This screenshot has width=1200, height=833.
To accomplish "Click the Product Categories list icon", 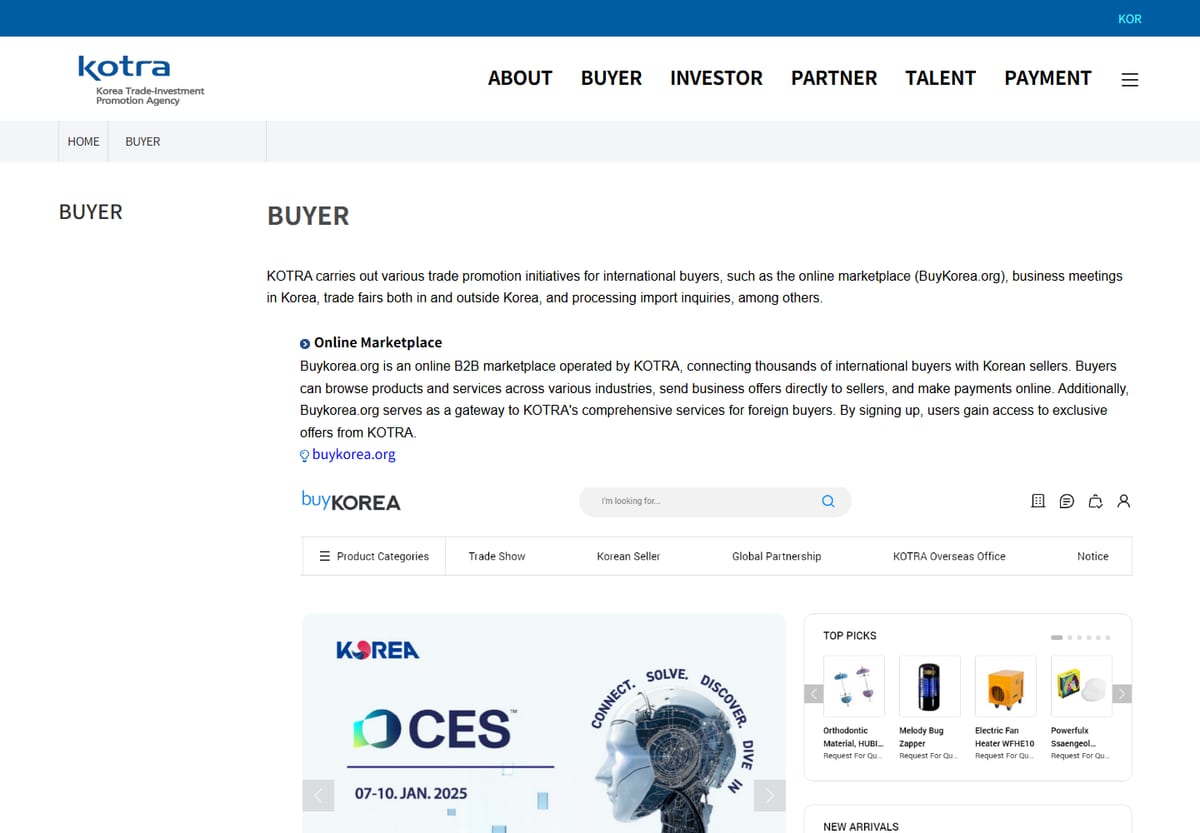I will coord(324,556).
